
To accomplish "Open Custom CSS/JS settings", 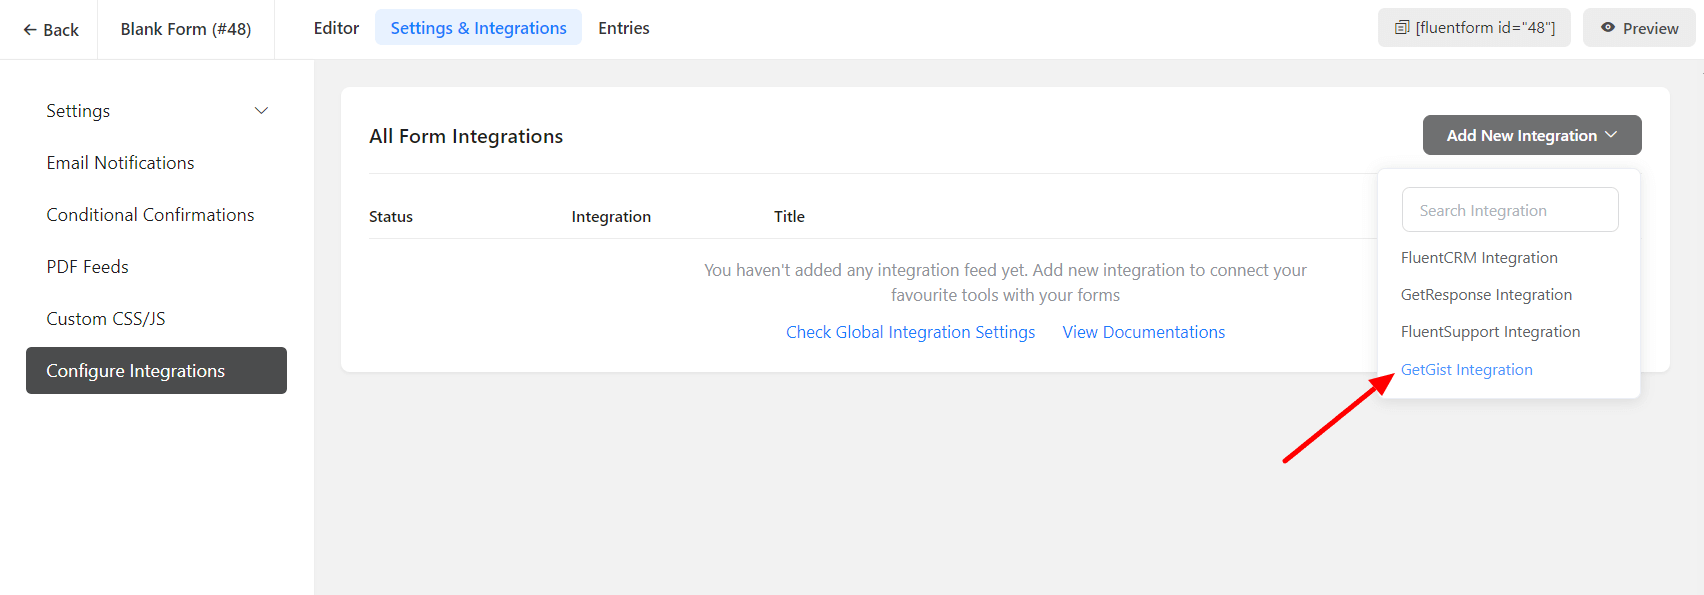I will (106, 319).
